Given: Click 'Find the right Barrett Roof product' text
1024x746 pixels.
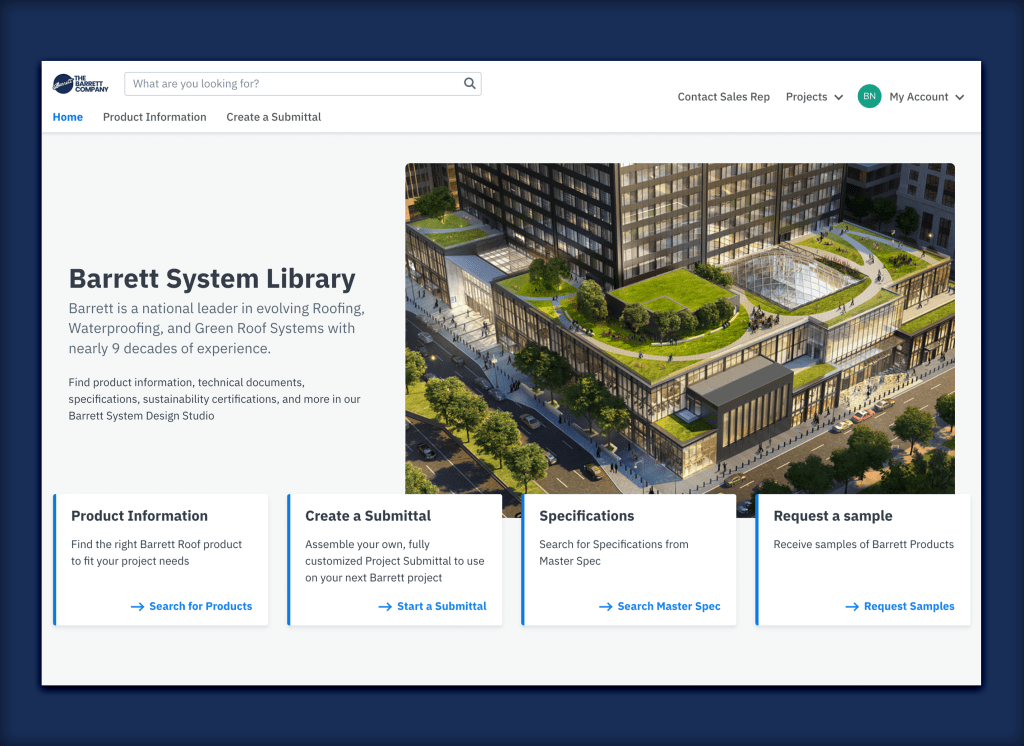Looking at the screenshot, I should coord(156,553).
